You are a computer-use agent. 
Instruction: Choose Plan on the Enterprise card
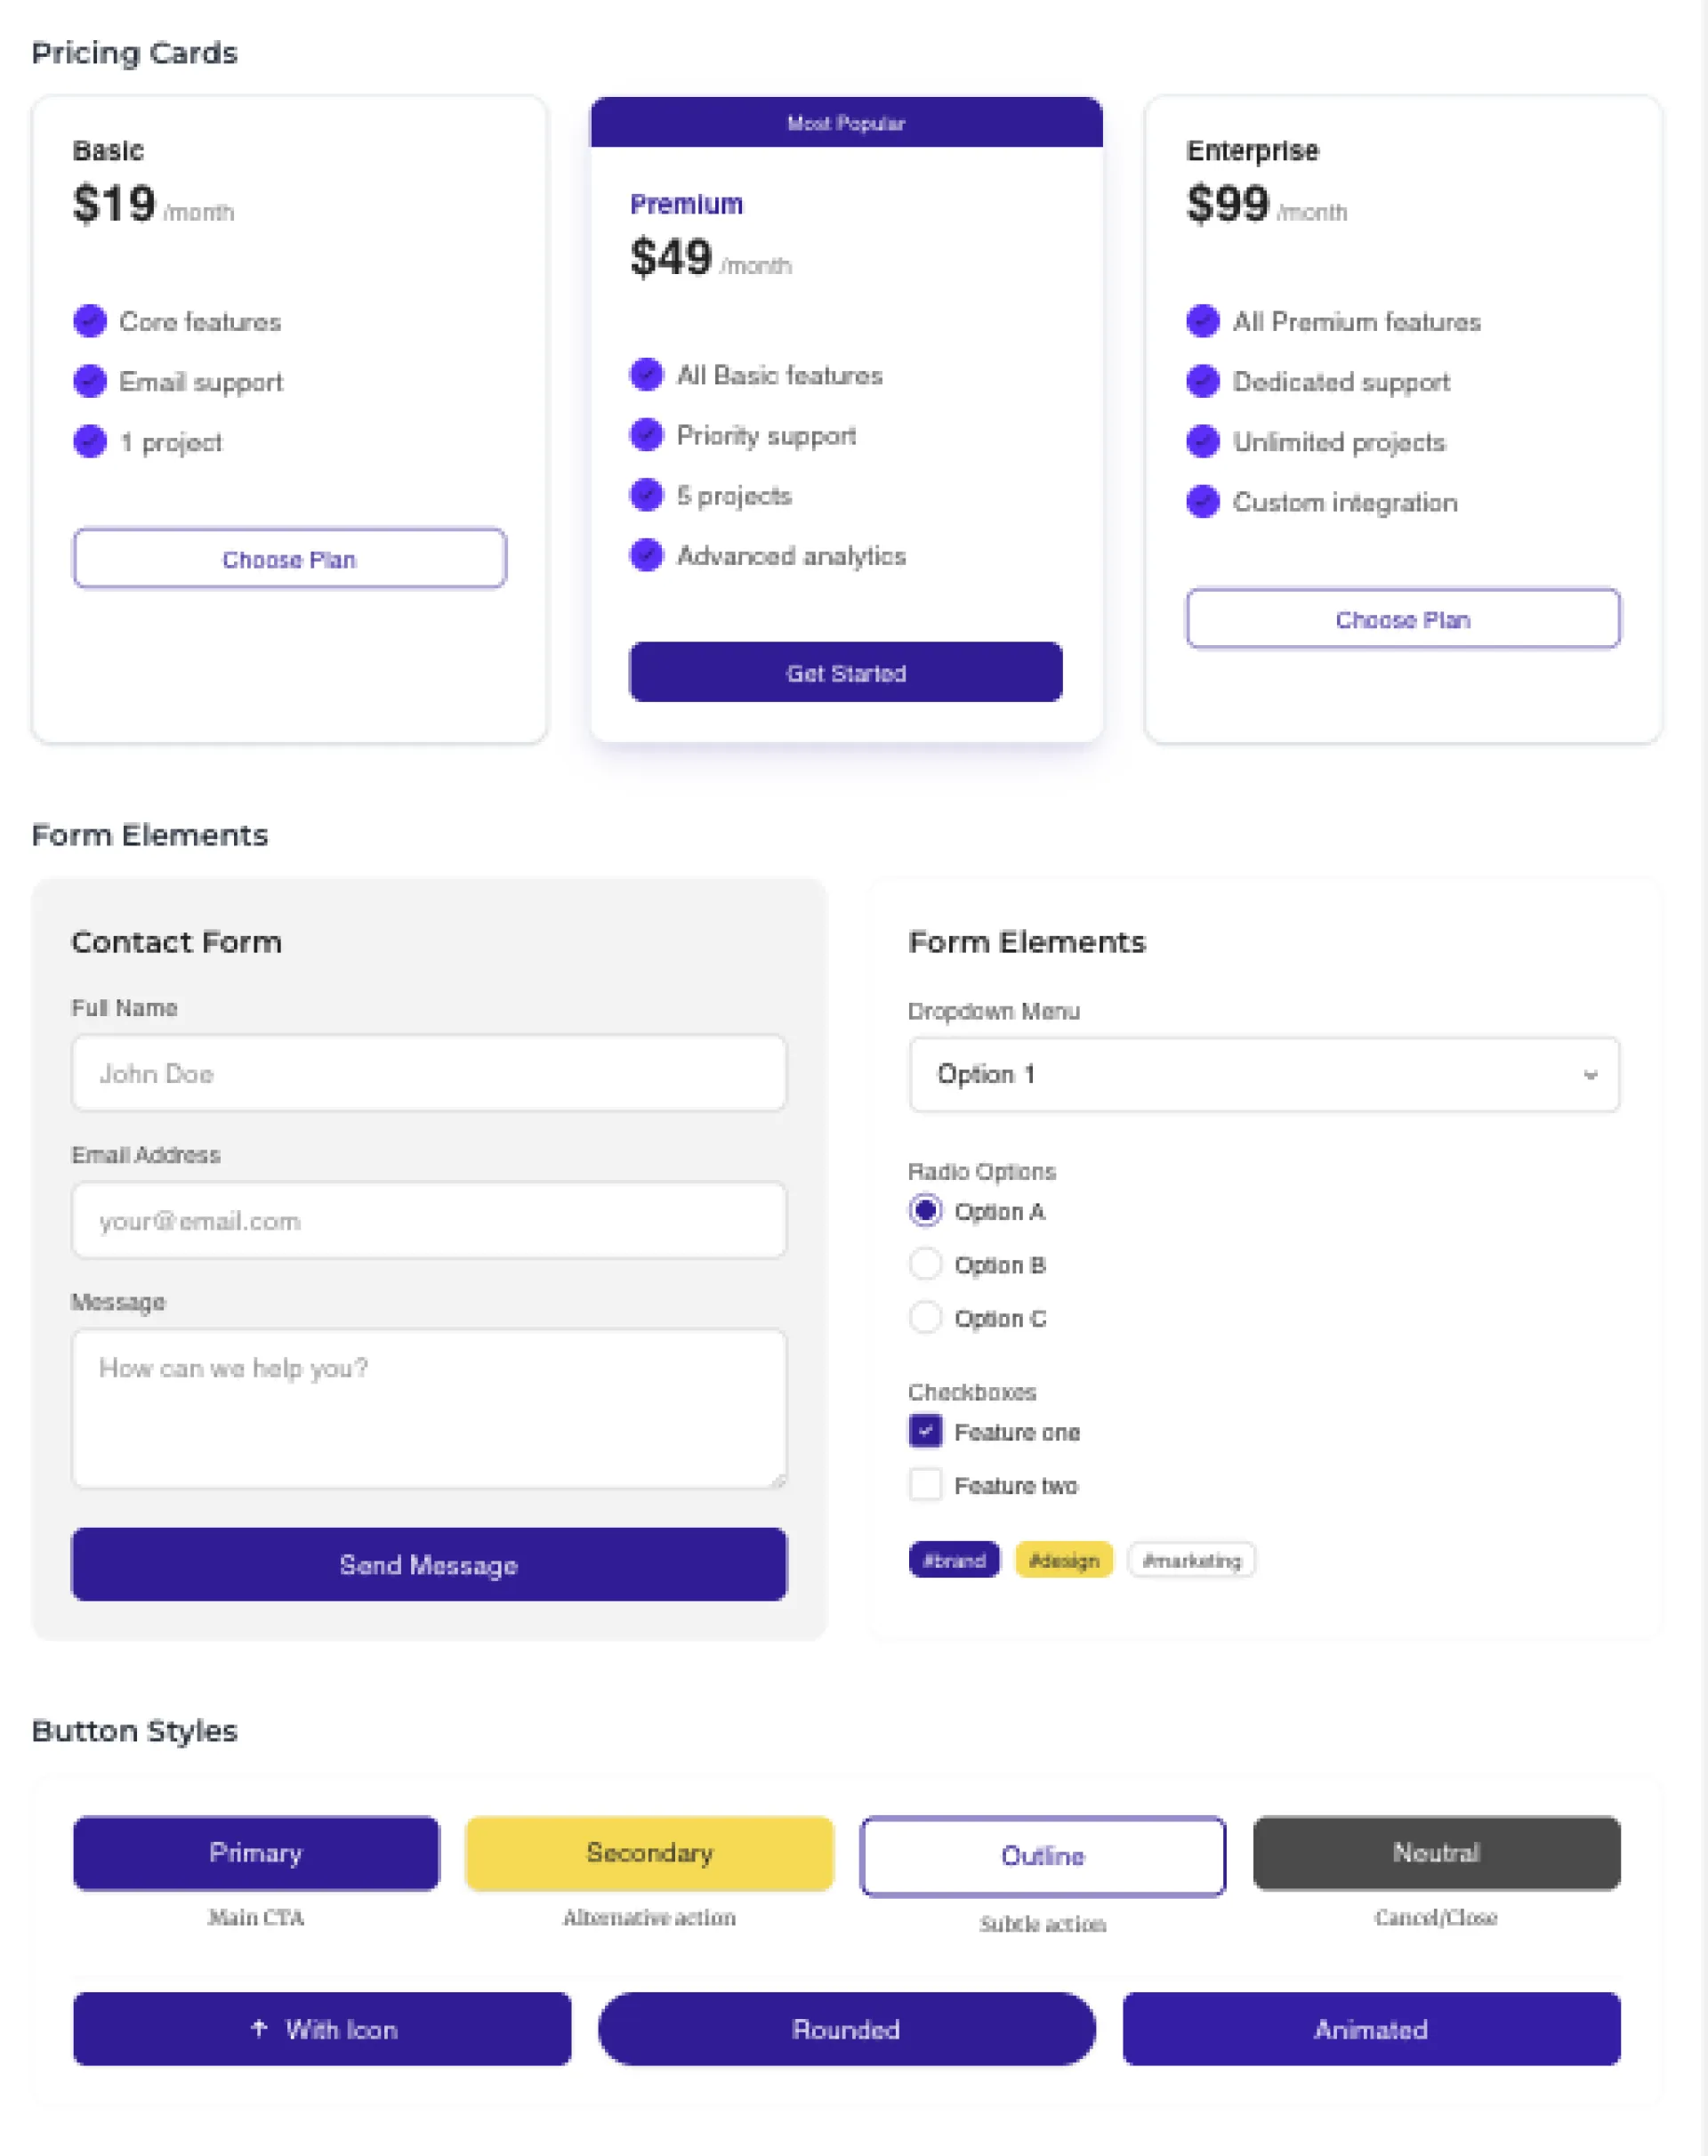[x=1403, y=618]
